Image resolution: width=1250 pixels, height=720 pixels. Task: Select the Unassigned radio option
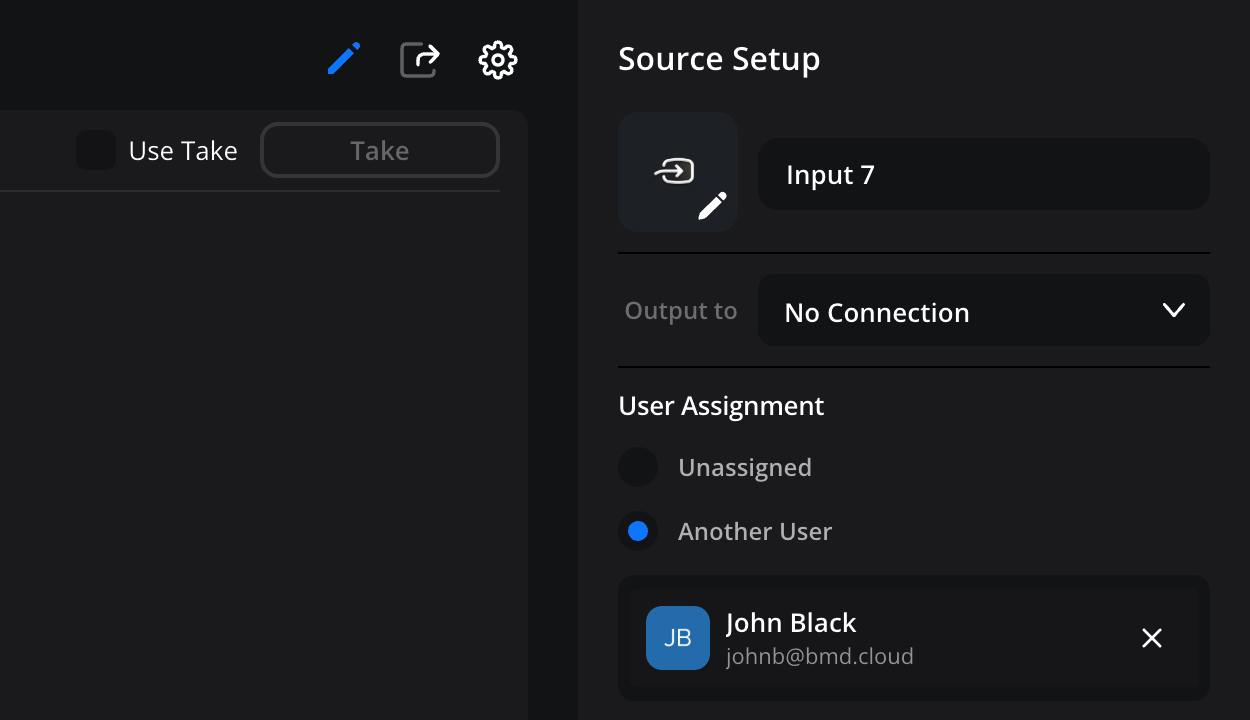(638, 467)
